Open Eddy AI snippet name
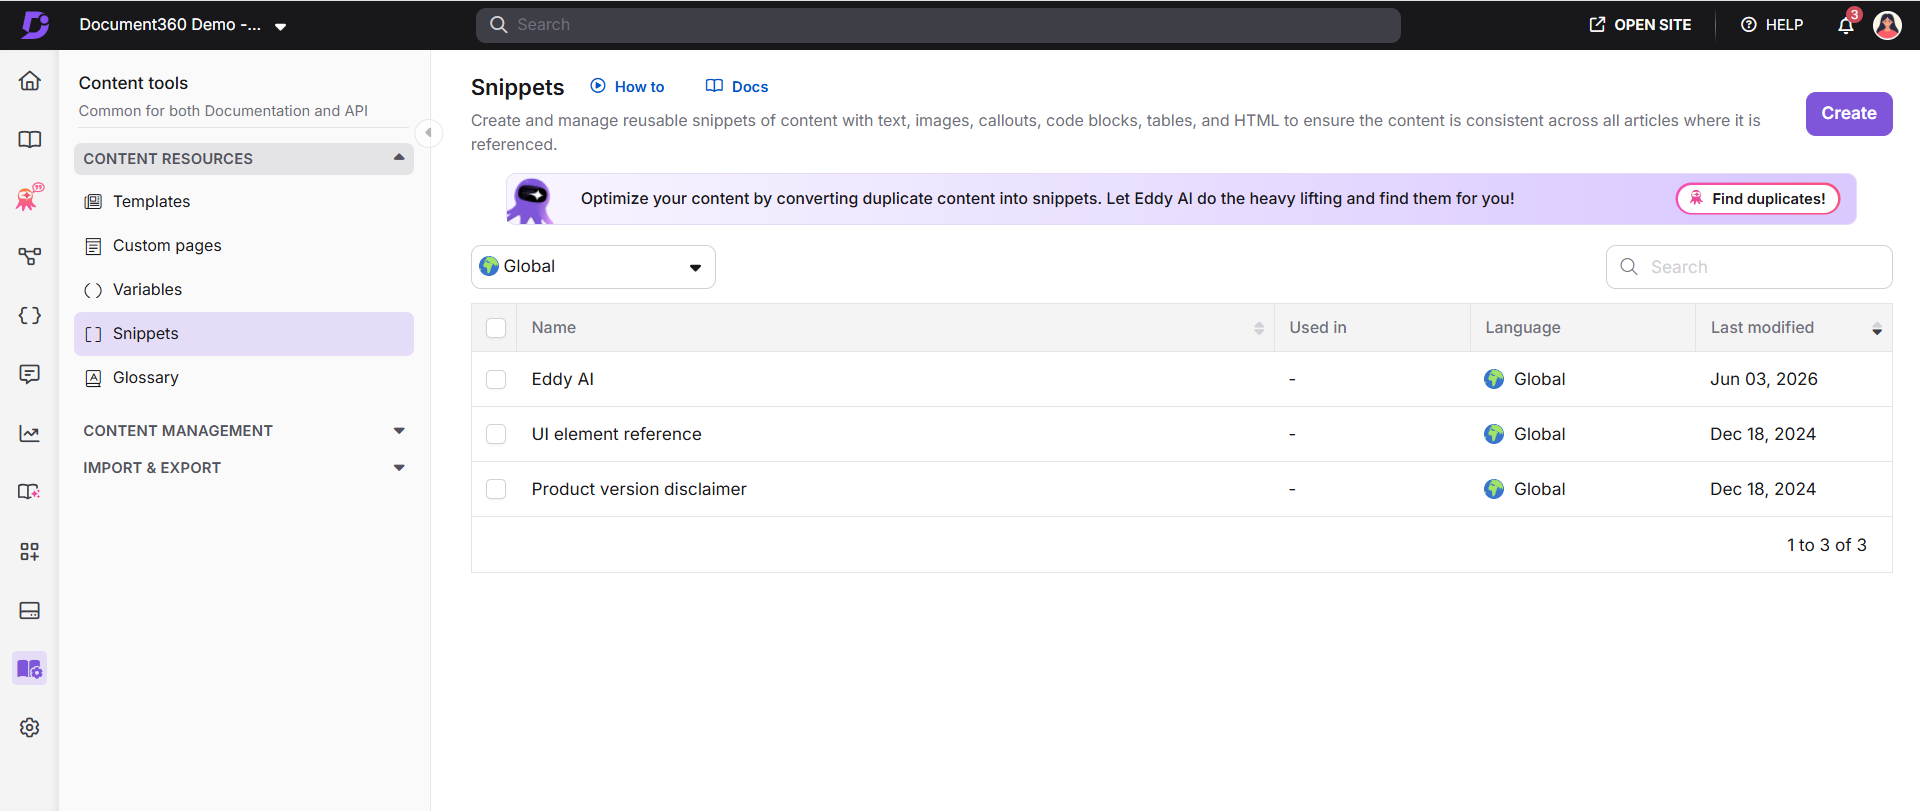1920x811 pixels. pos(563,379)
